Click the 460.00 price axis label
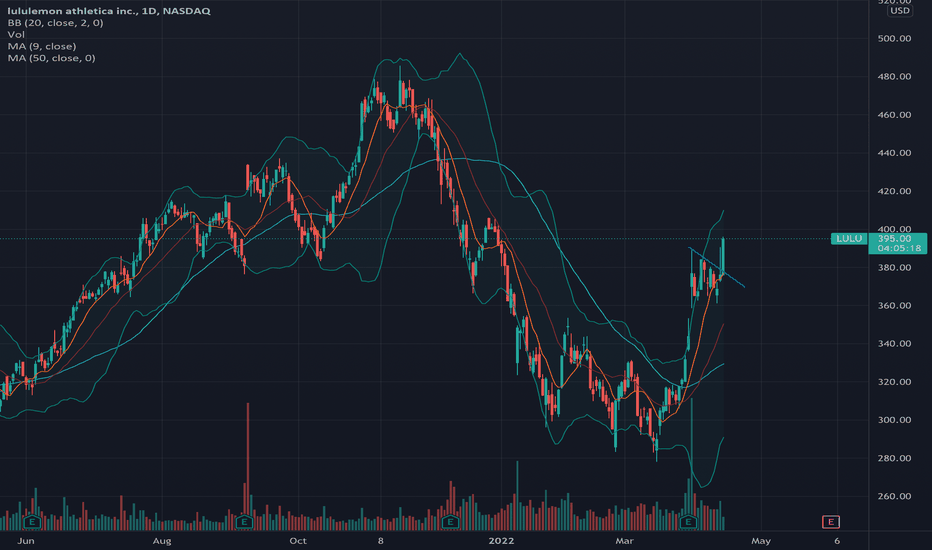This screenshot has height=550, width=932. point(894,115)
